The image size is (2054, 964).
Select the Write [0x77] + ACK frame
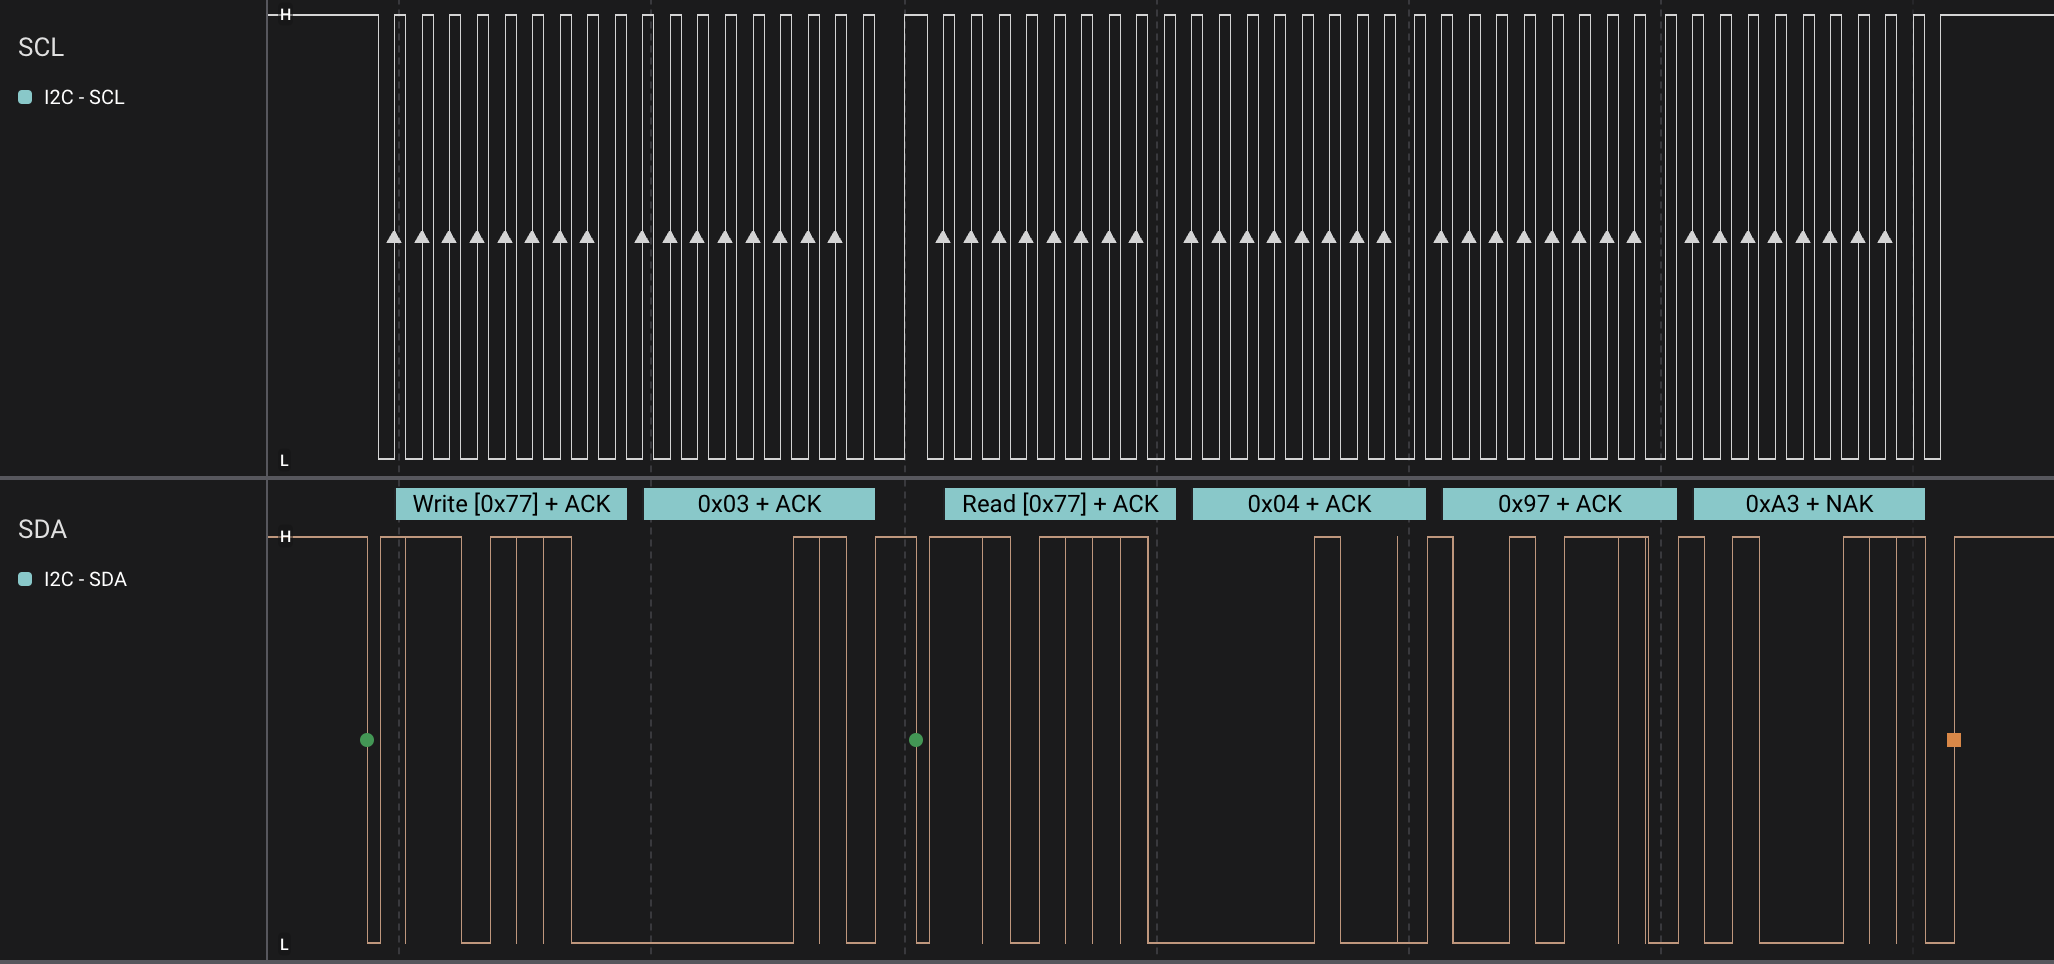511,504
